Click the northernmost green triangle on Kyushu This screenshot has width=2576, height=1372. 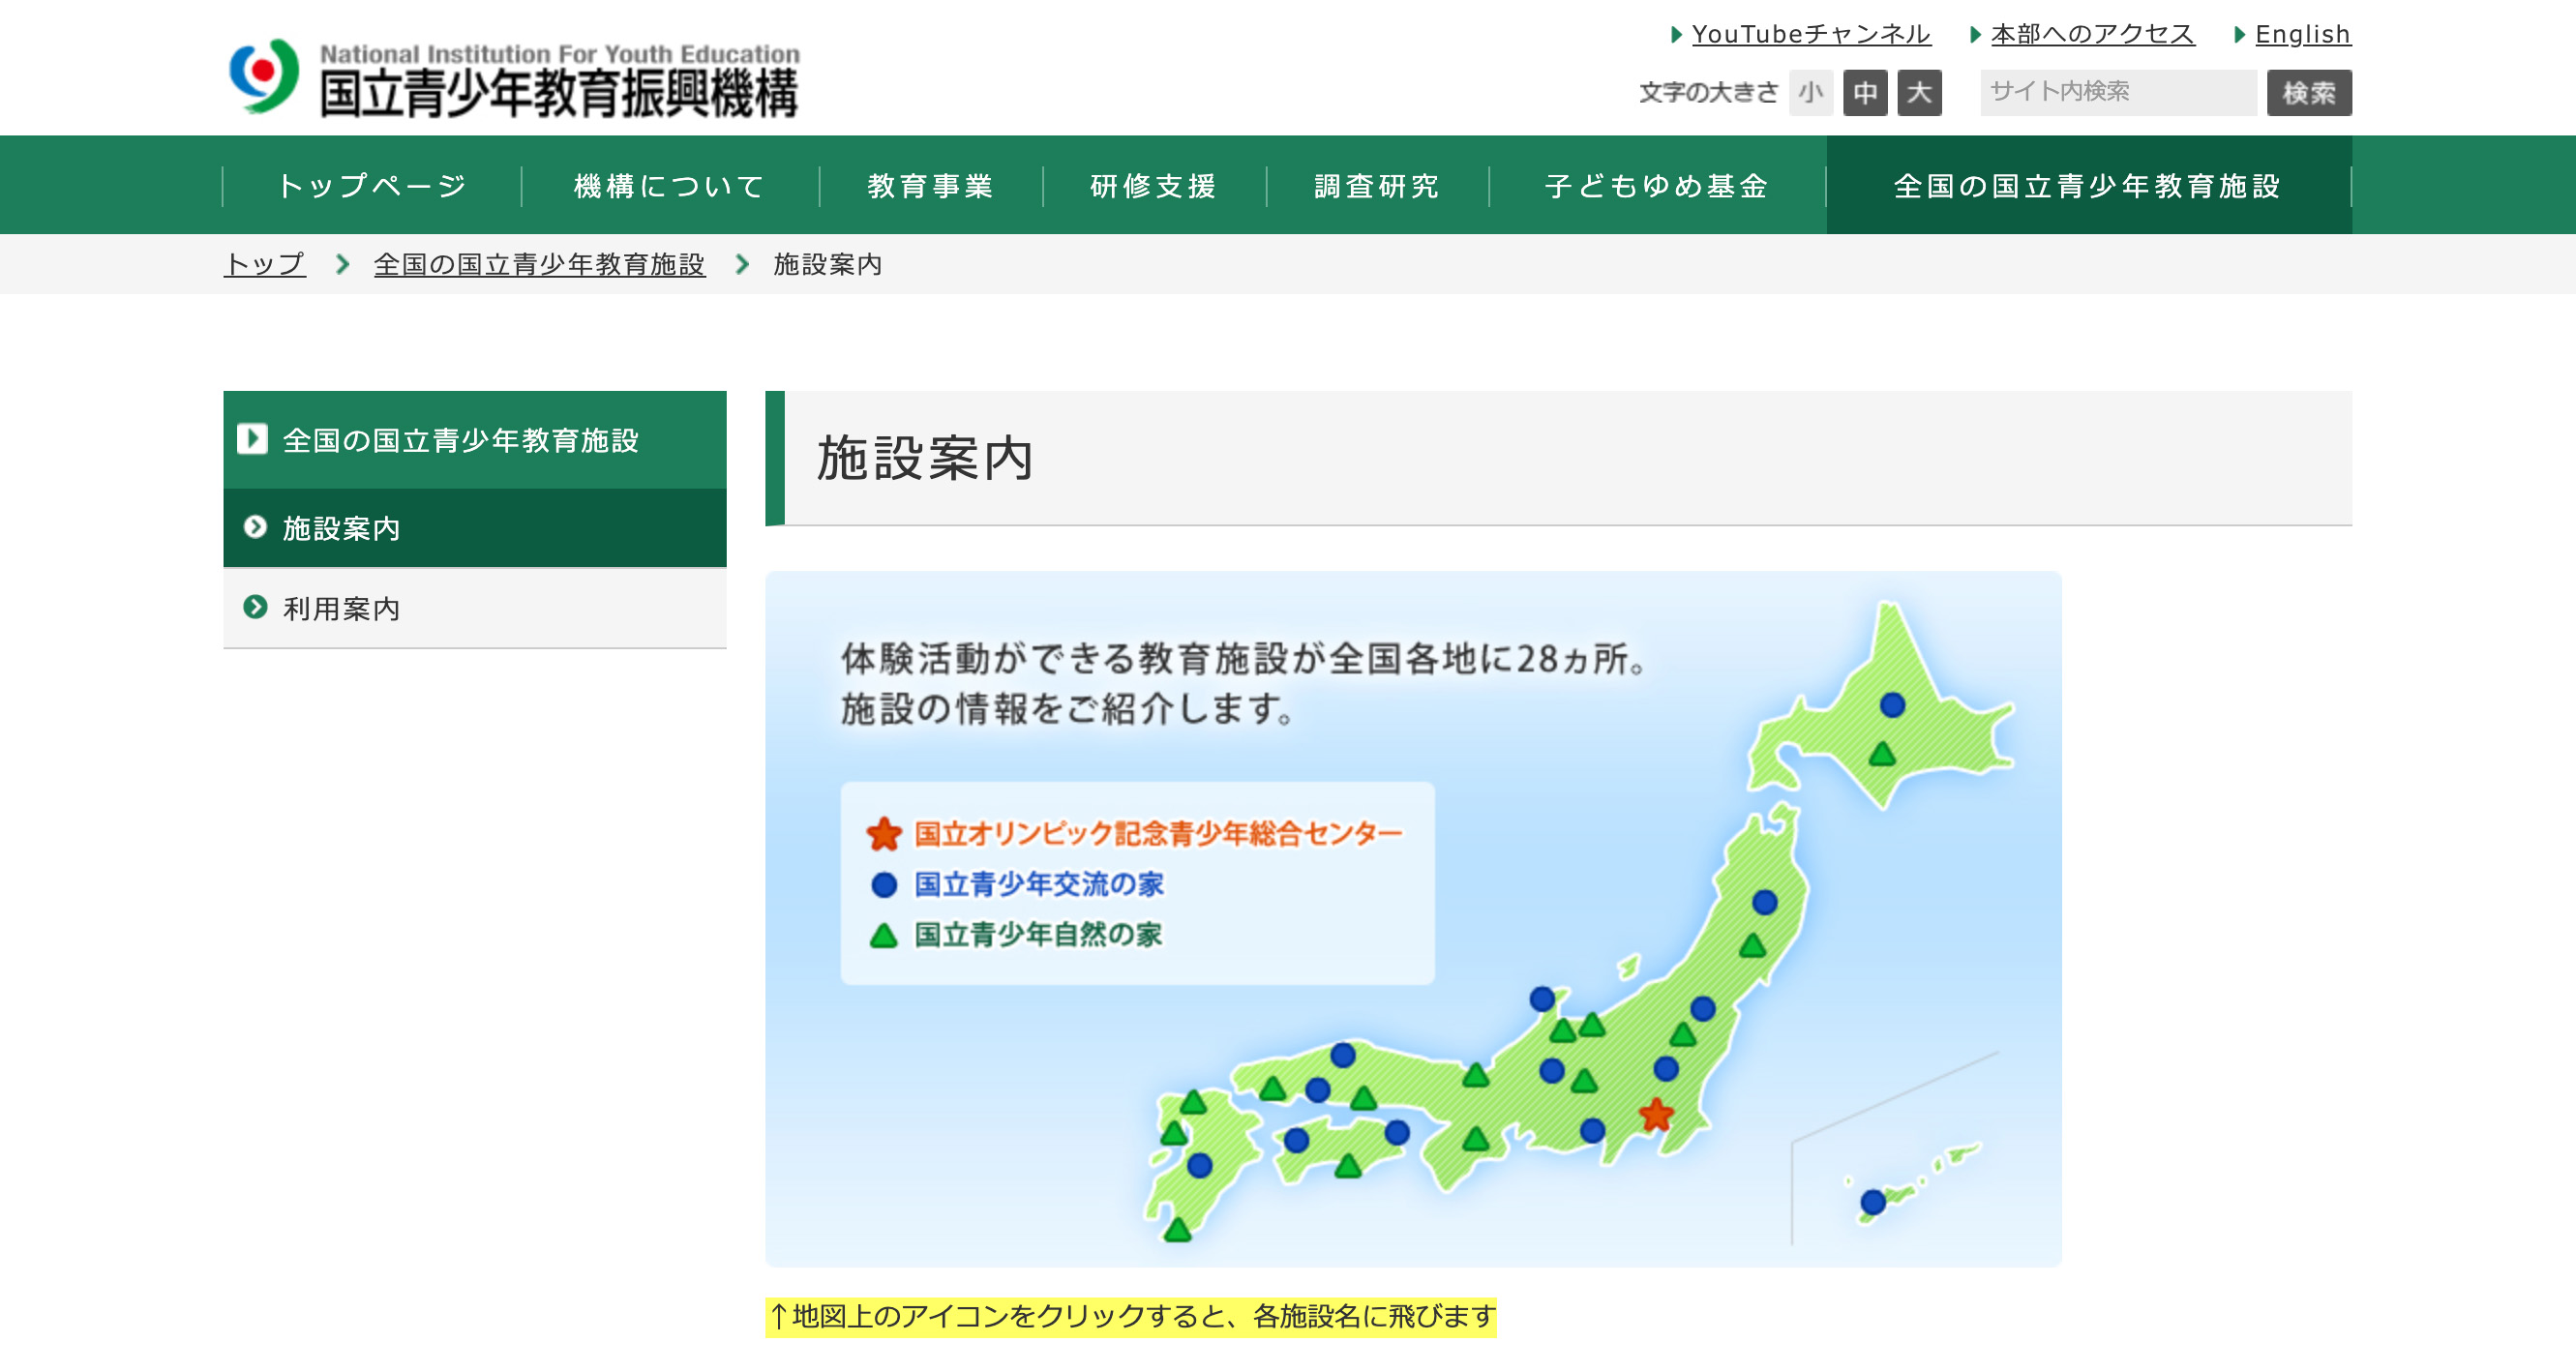pyautogui.click(x=1193, y=1102)
